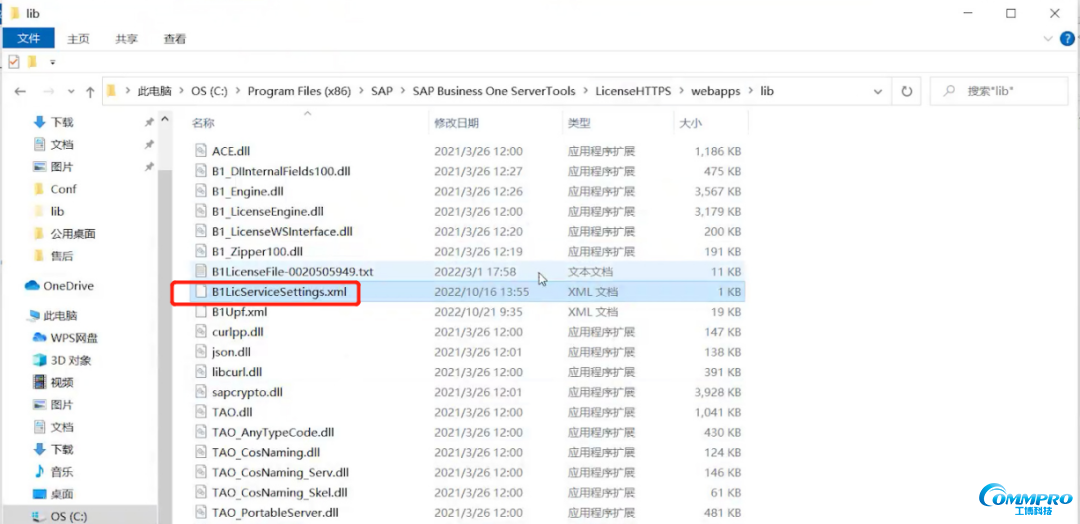Select 此电脑 in the navigation pane

tap(60, 316)
